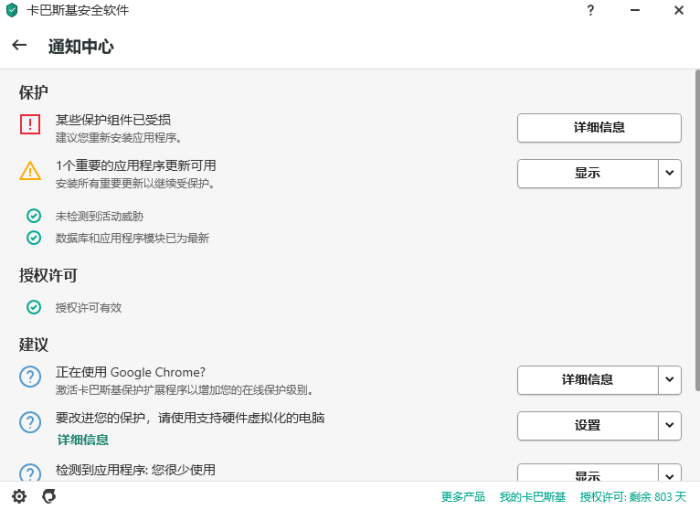The width and height of the screenshot is (700, 510).
Task: Open 我的卡巴斯基 link in the footer
Action: [533, 497]
